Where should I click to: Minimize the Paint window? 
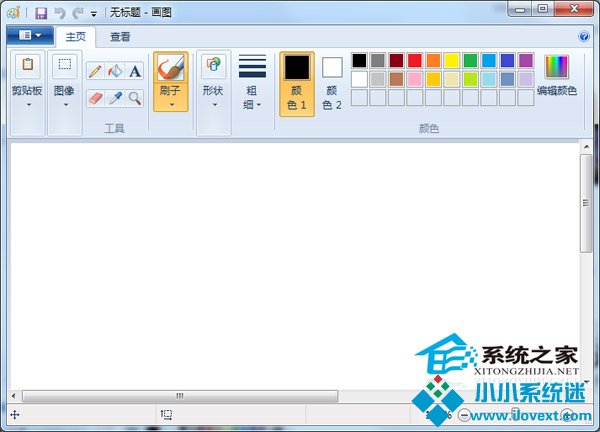[x=520, y=9]
